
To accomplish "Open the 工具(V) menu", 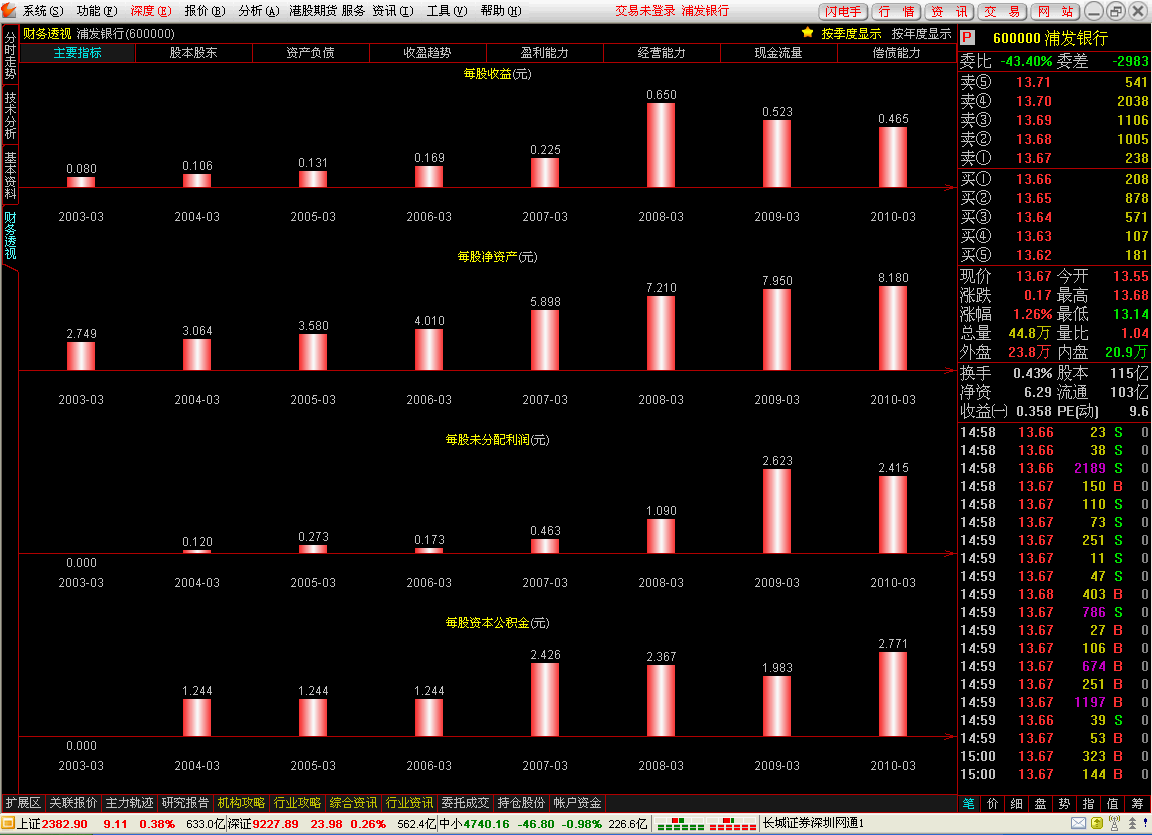I will 447,11.
